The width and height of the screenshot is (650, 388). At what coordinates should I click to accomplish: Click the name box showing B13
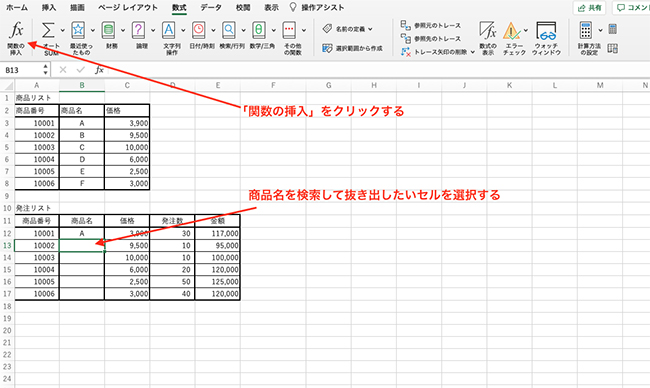coord(21,70)
